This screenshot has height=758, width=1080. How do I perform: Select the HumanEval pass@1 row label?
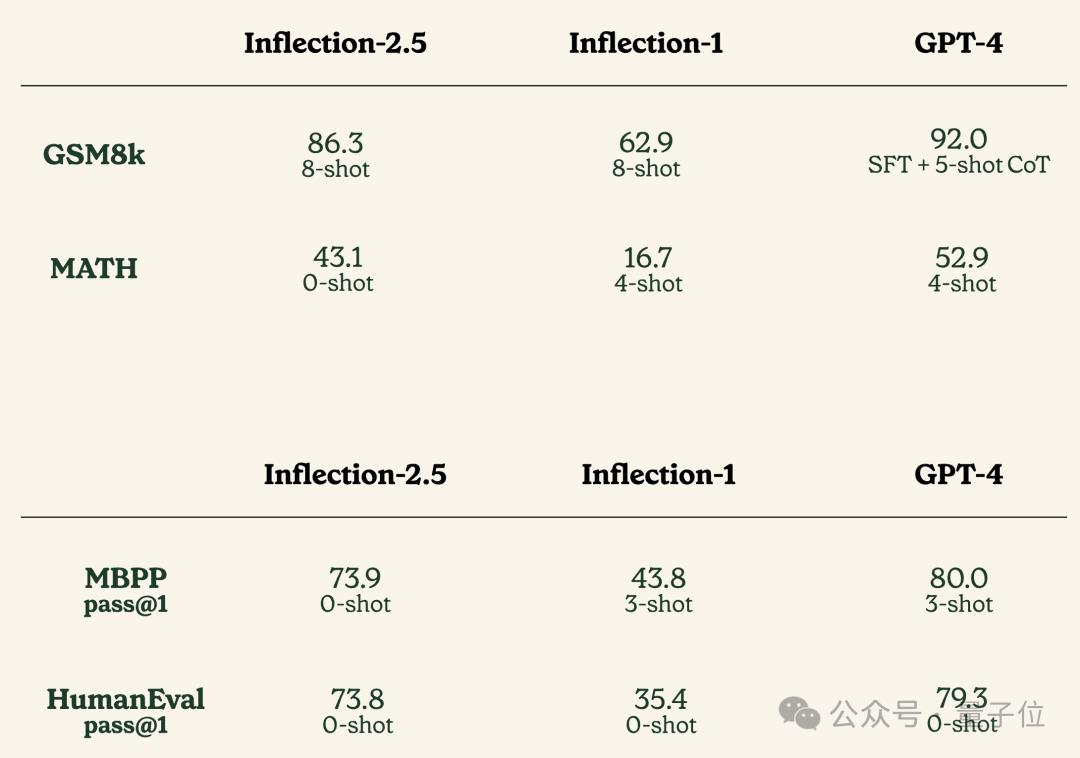126,711
